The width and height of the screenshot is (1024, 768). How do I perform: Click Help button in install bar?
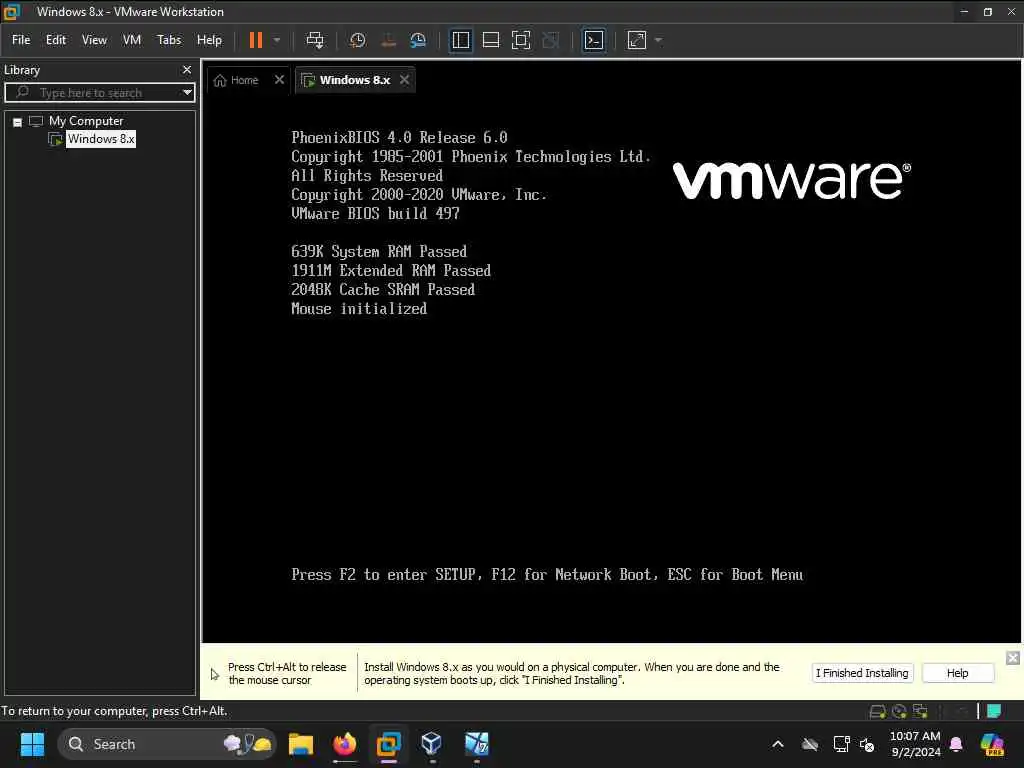point(957,673)
